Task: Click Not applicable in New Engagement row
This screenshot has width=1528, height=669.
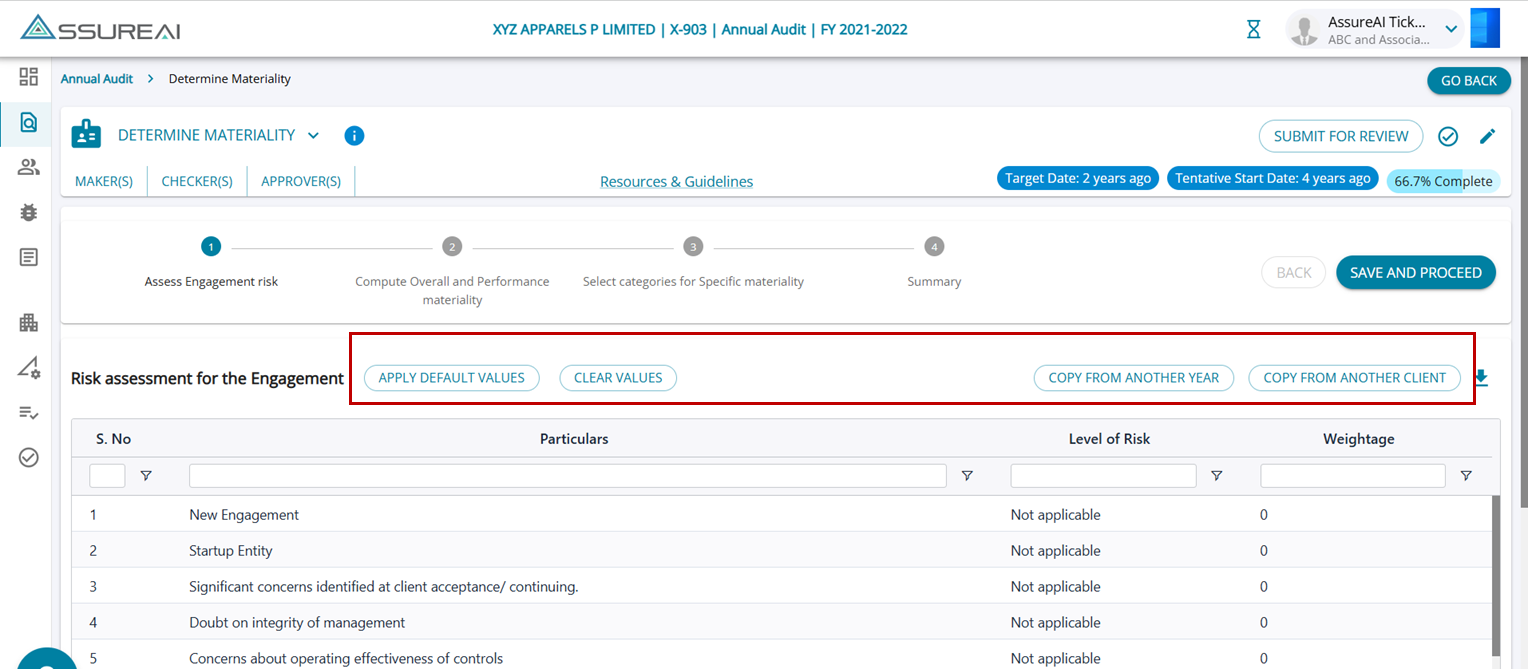Action: click(x=1055, y=515)
